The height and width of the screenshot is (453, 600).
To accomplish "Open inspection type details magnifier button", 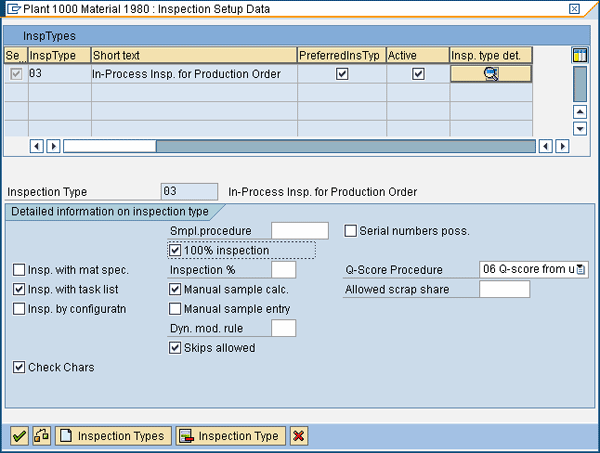I will [x=491, y=73].
